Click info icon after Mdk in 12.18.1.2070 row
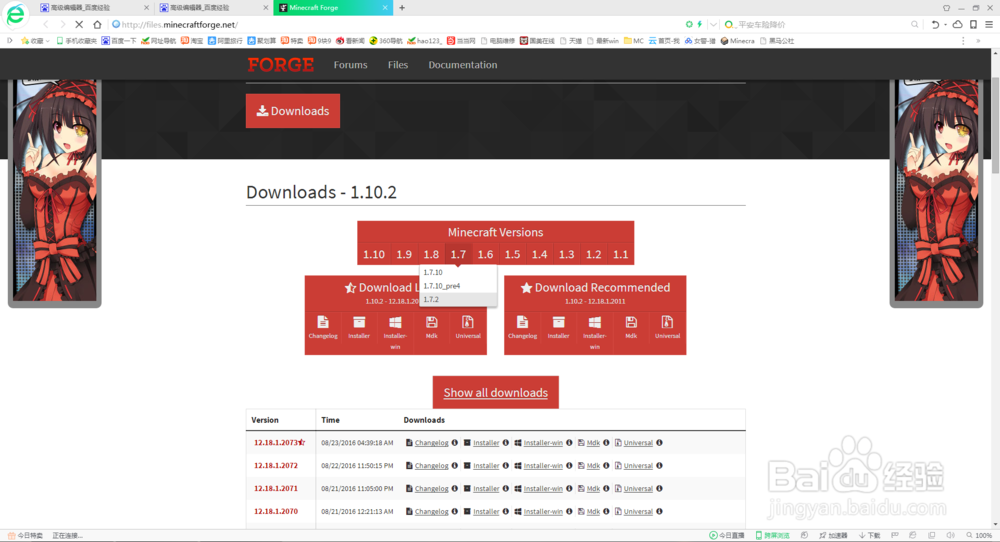Viewport: 1000px width, 542px height. pos(607,511)
